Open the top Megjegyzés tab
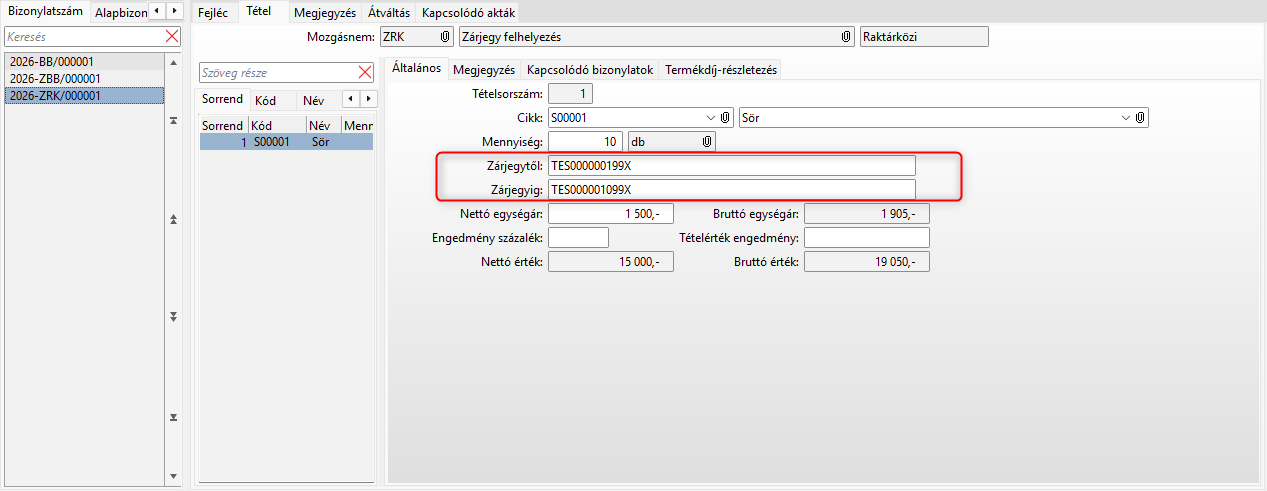The image size is (1267, 491). pos(325,12)
